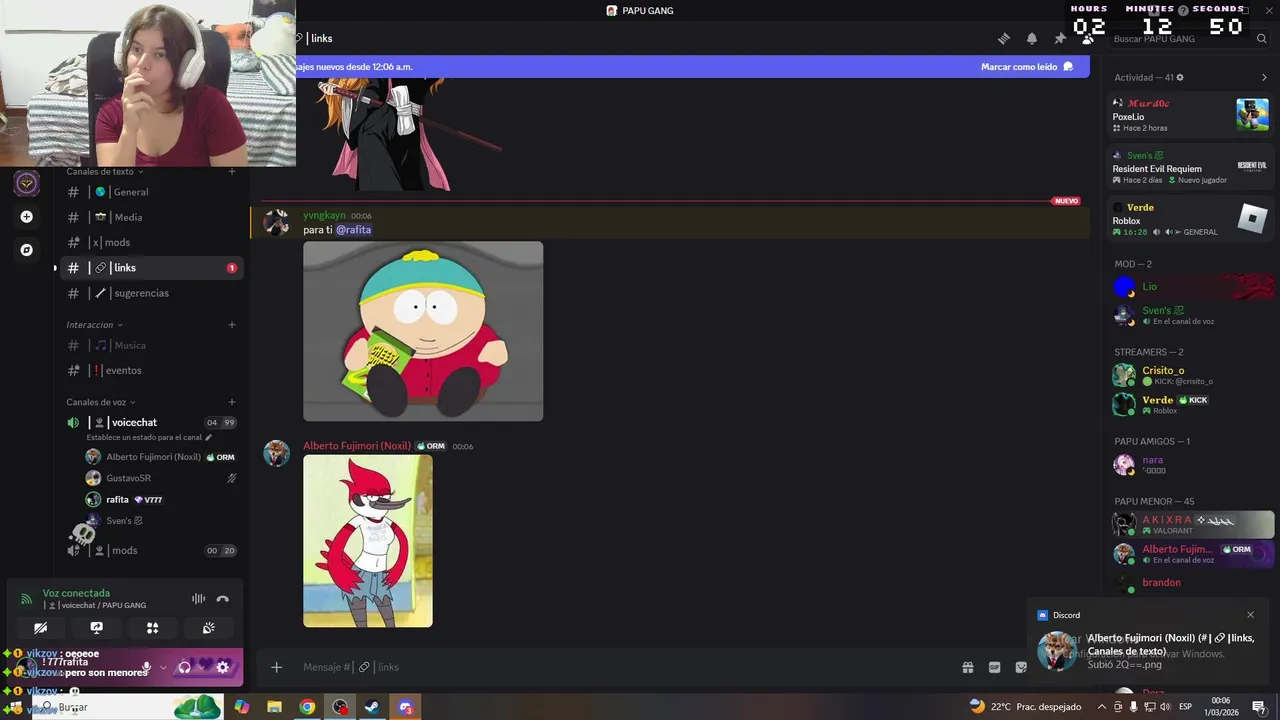Open Windows notification center icon
Screen dimensions: 1280x720
click(x=1259, y=707)
